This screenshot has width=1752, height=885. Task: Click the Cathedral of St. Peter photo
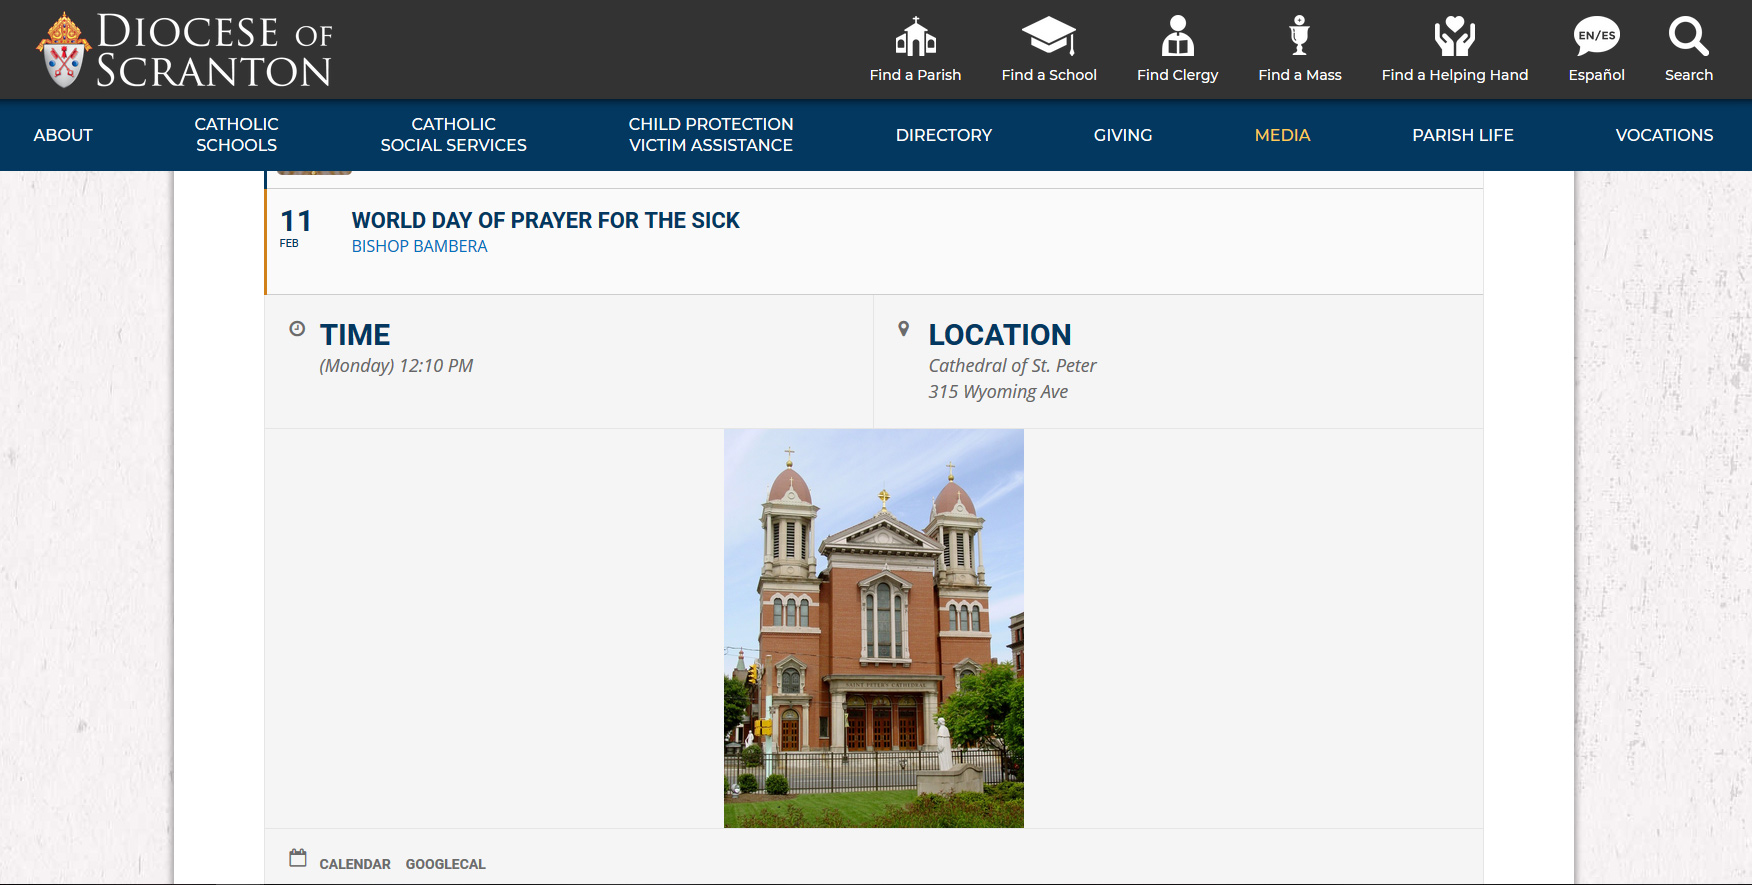873,628
